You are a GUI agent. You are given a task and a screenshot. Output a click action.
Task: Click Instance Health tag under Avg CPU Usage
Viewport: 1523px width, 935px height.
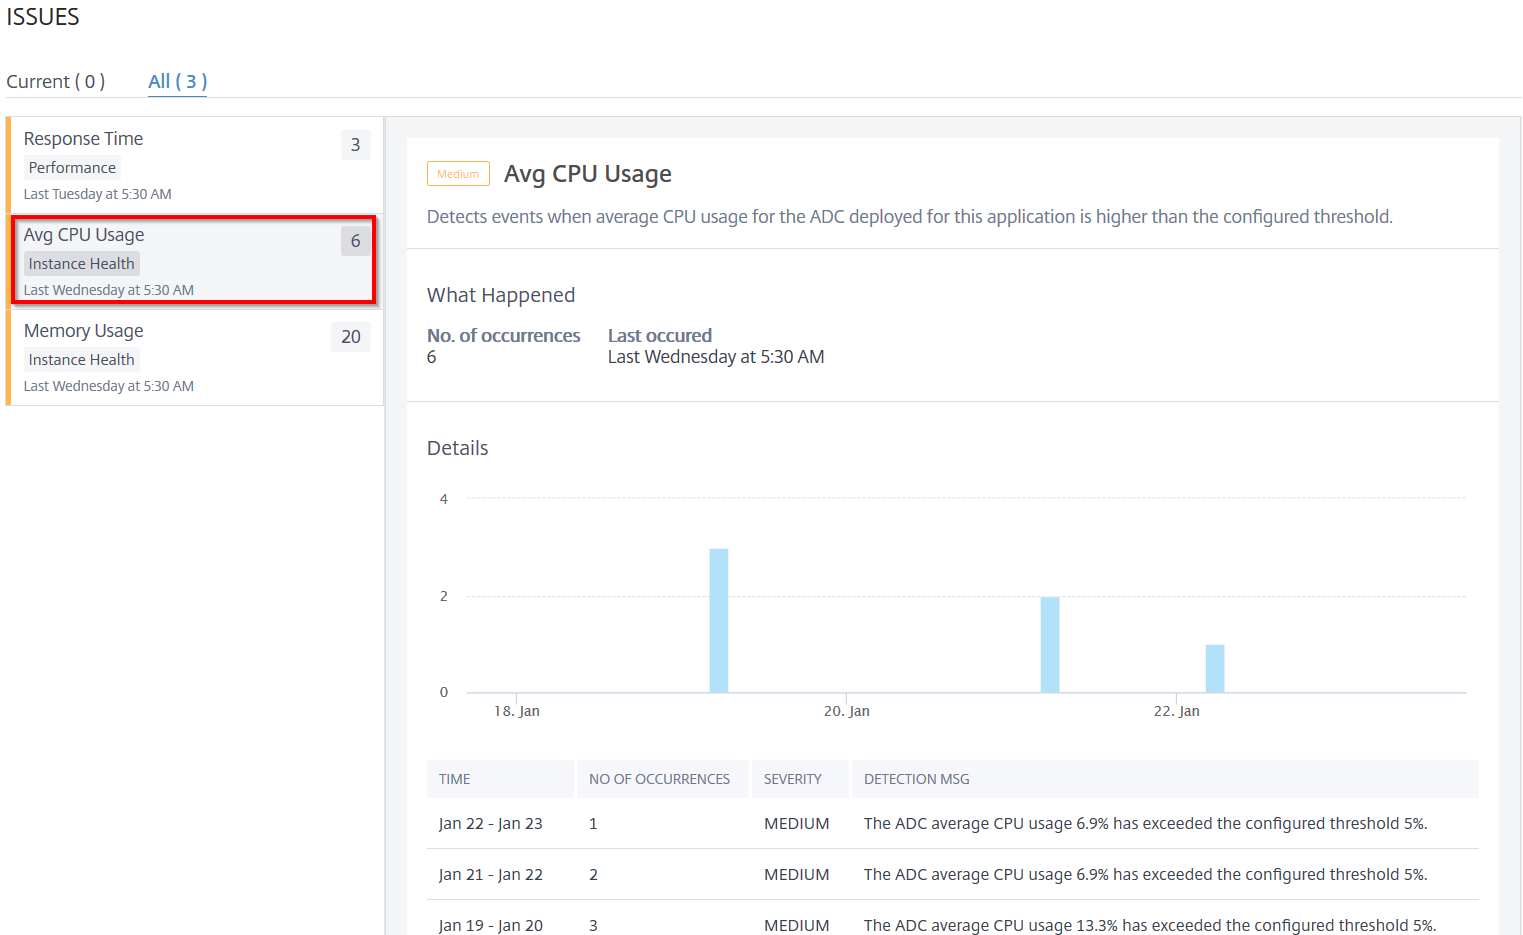pos(81,264)
